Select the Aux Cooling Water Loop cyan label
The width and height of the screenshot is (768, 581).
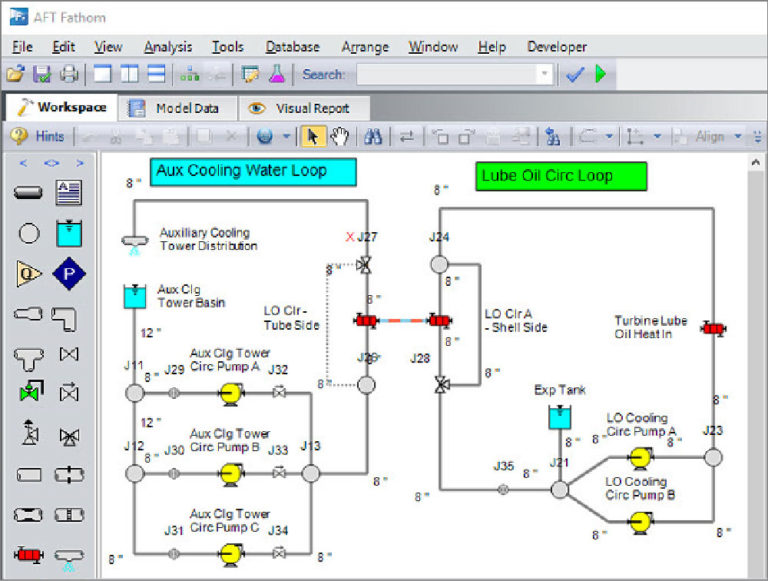[253, 172]
